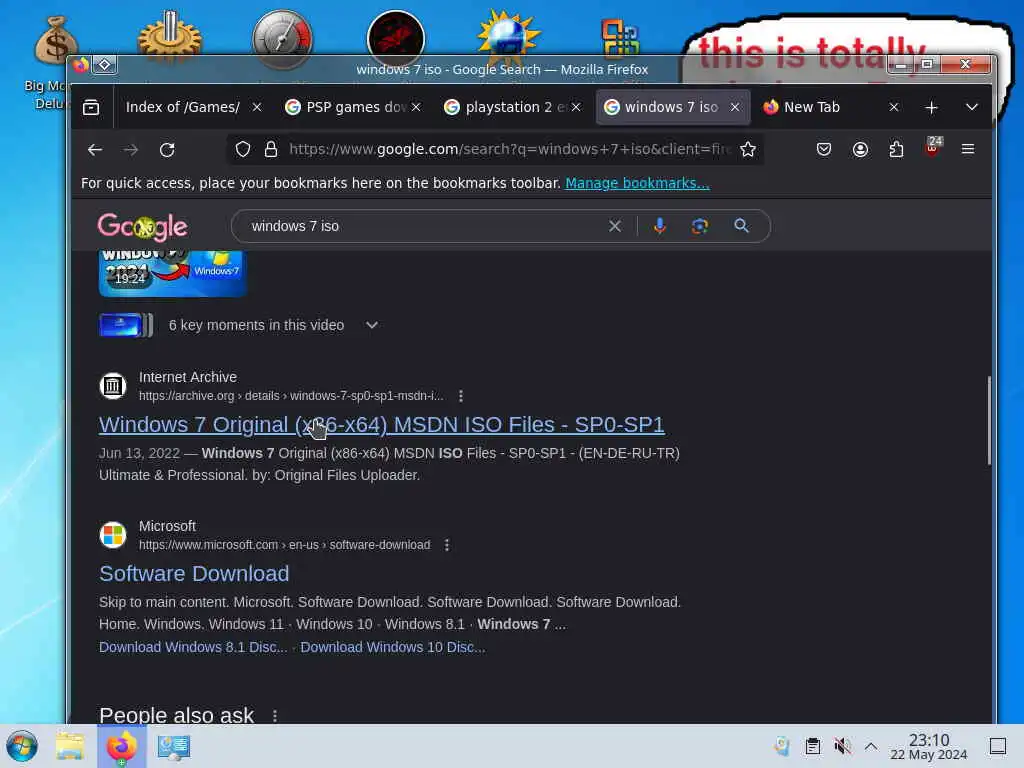Switch to Index of /Games/ tab

pyautogui.click(x=182, y=107)
